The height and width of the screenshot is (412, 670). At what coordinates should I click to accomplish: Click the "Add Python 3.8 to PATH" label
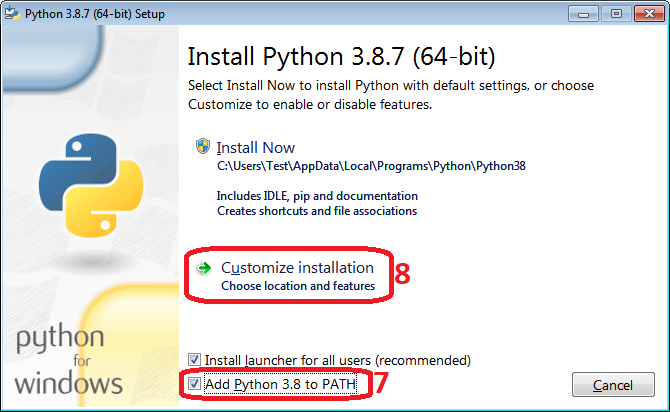point(277,383)
